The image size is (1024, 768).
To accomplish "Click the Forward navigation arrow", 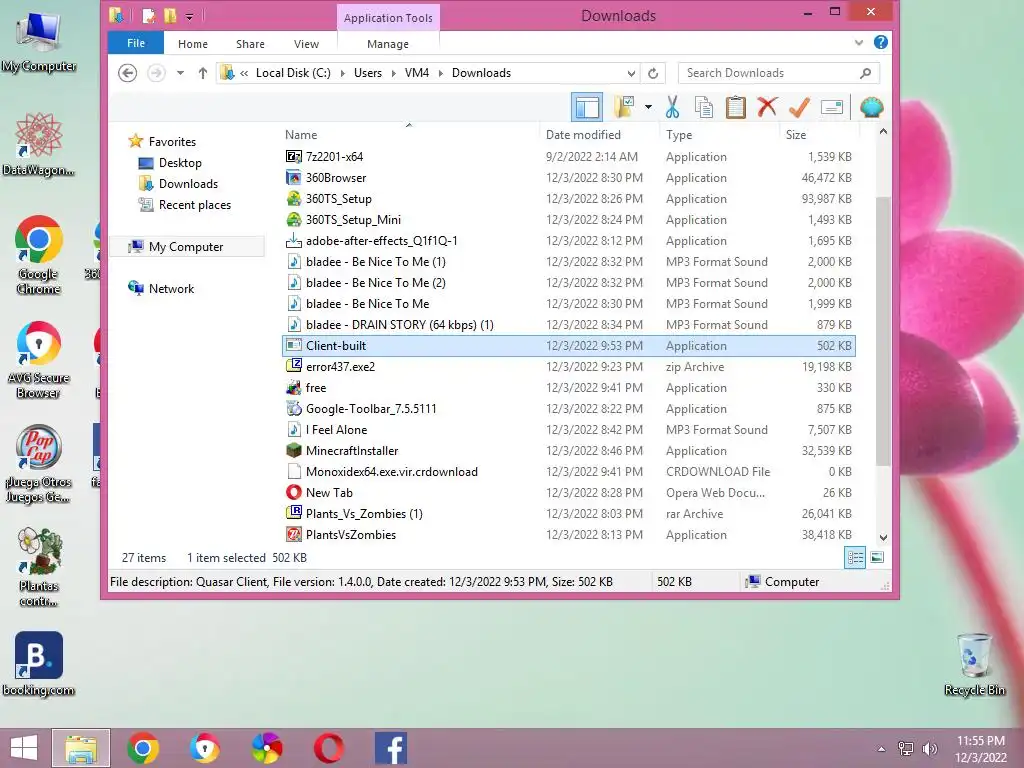I will point(156,73).
